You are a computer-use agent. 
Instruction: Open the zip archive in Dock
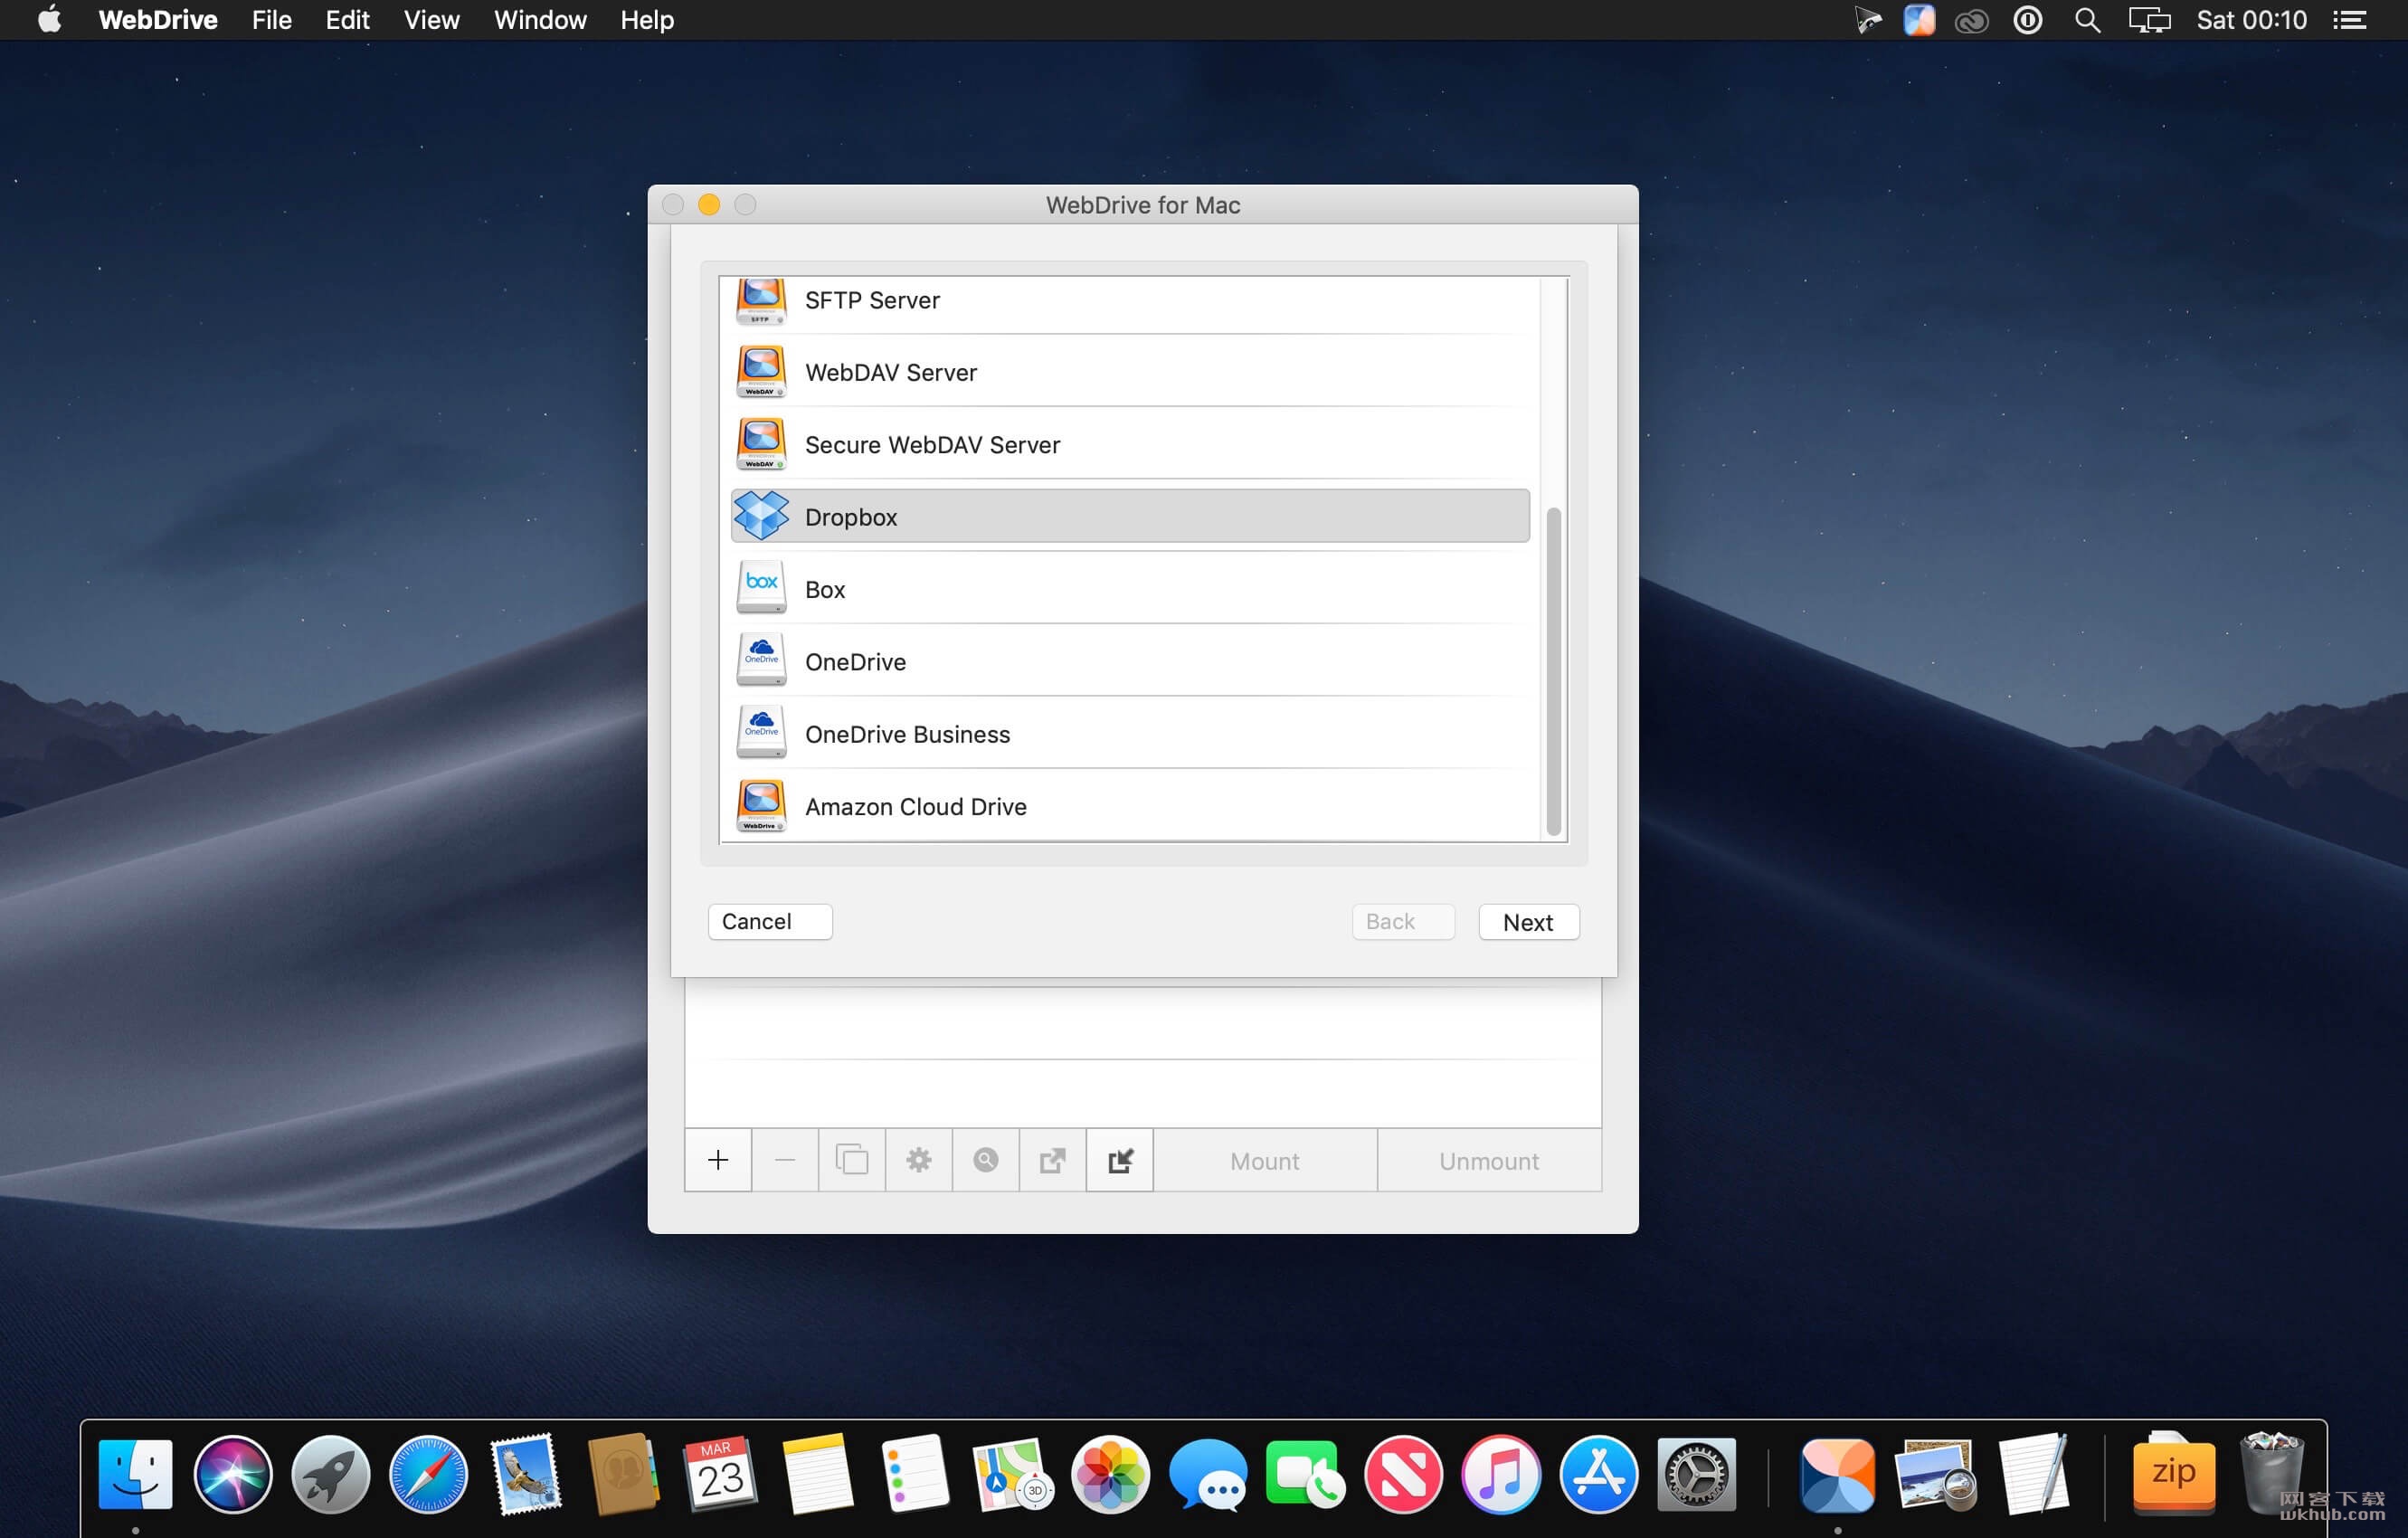pos(2174,1474)
